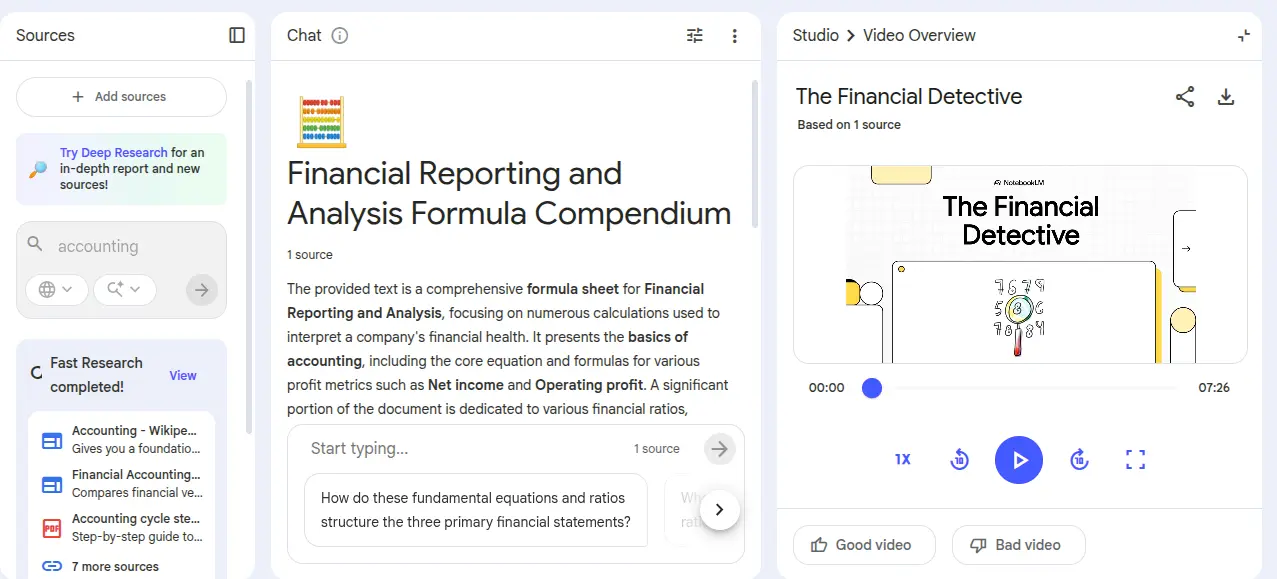Open the research mode dropdown

(124, 290)
